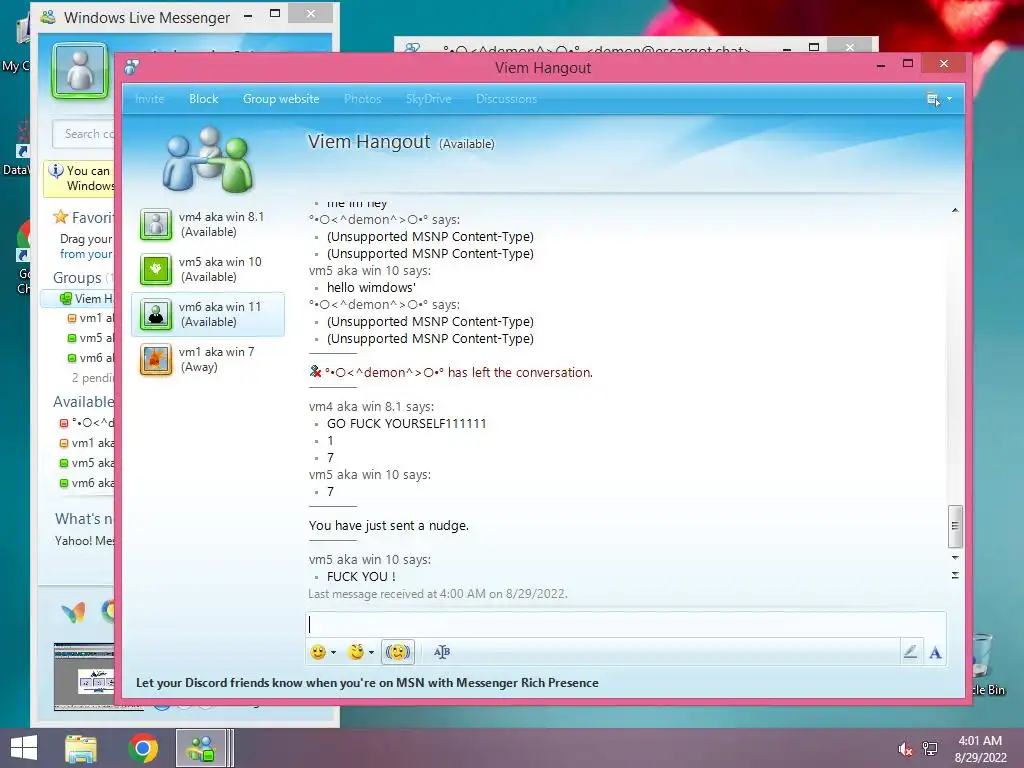This screenshot has height=768, width=1024.
Task: Collapse the Available contacts section header
Action: pyautogui.click(x=83, y=402)
